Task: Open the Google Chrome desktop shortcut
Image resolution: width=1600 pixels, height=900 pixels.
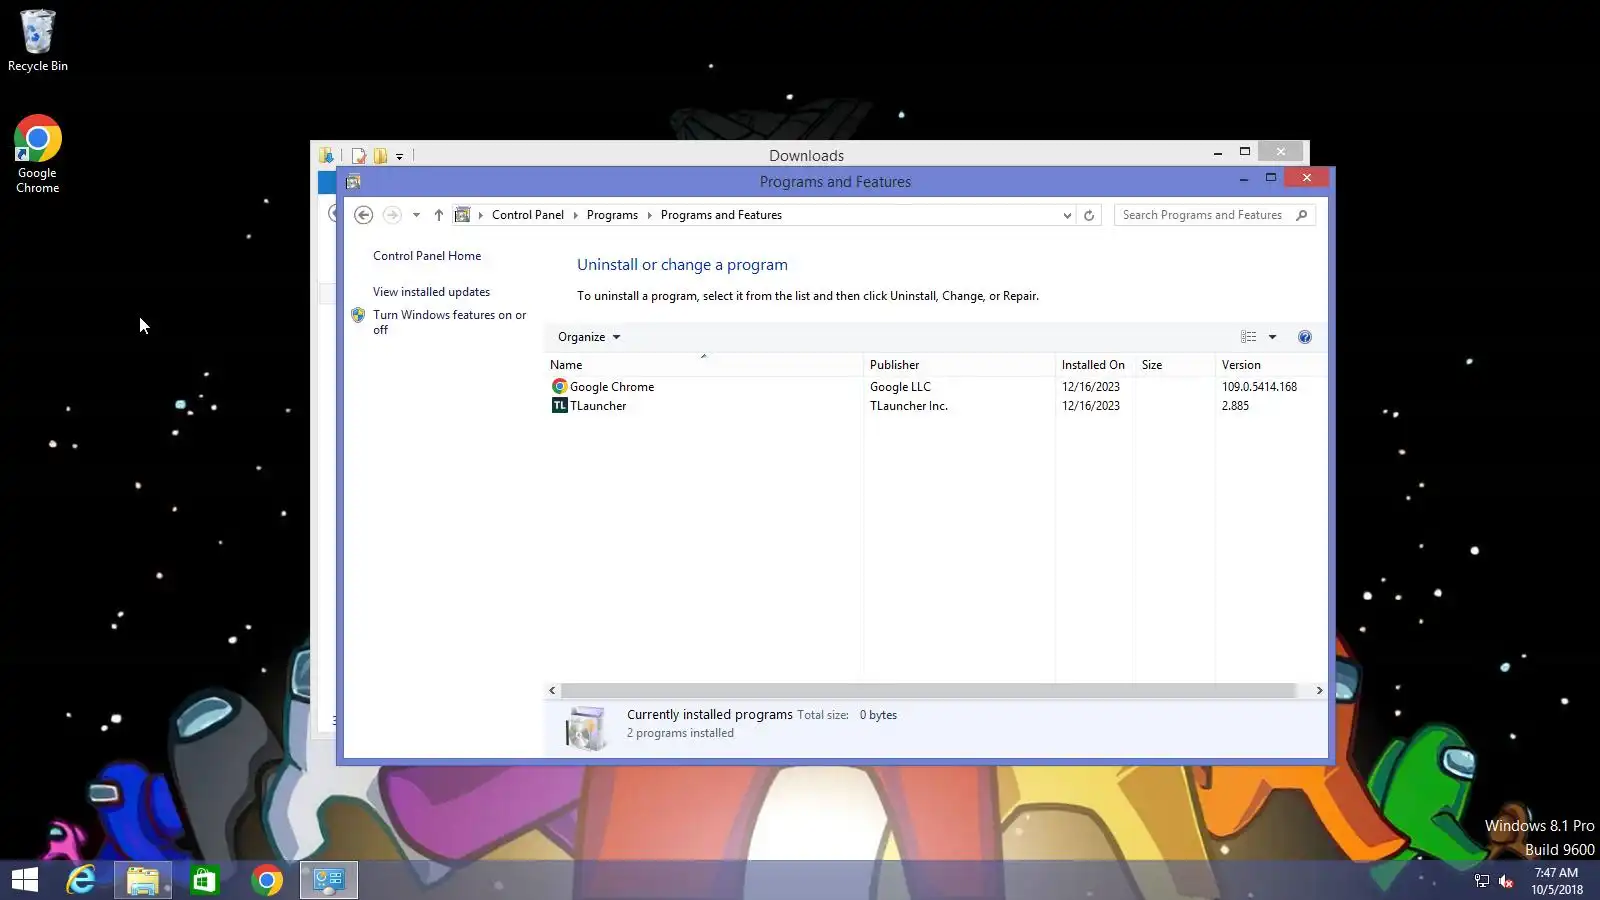Action: [x=38, y=154]
